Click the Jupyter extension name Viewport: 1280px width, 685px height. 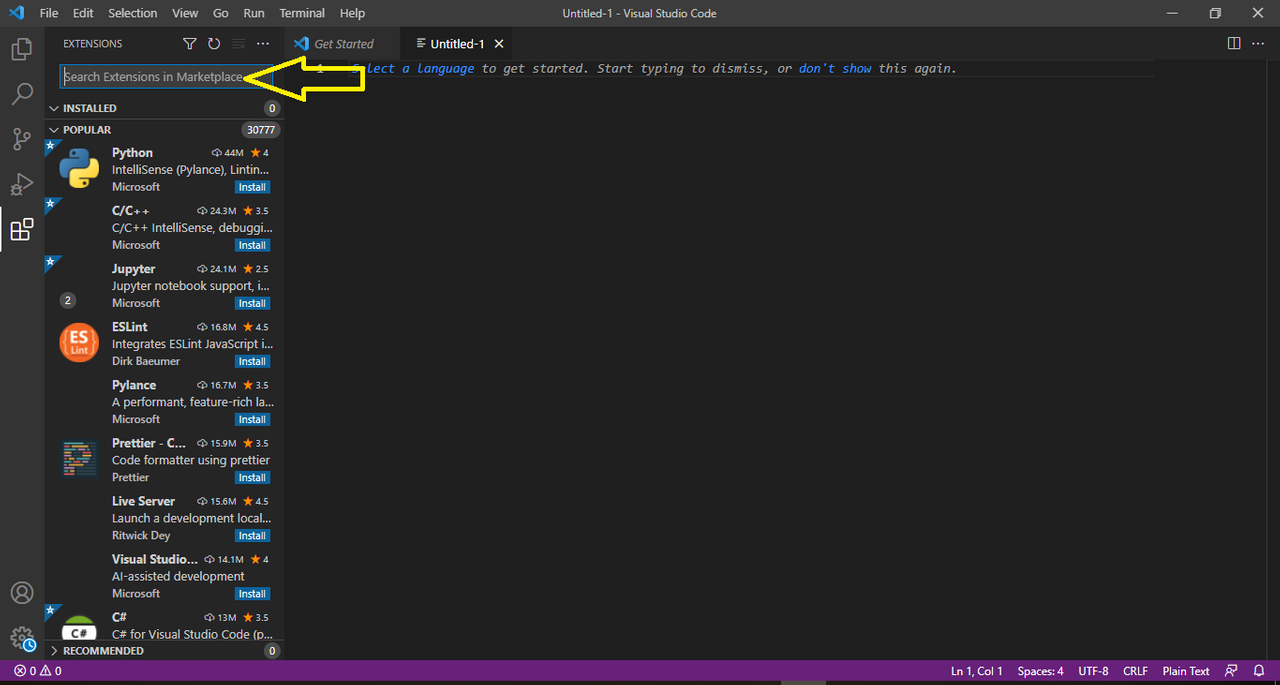pos(134,269)
